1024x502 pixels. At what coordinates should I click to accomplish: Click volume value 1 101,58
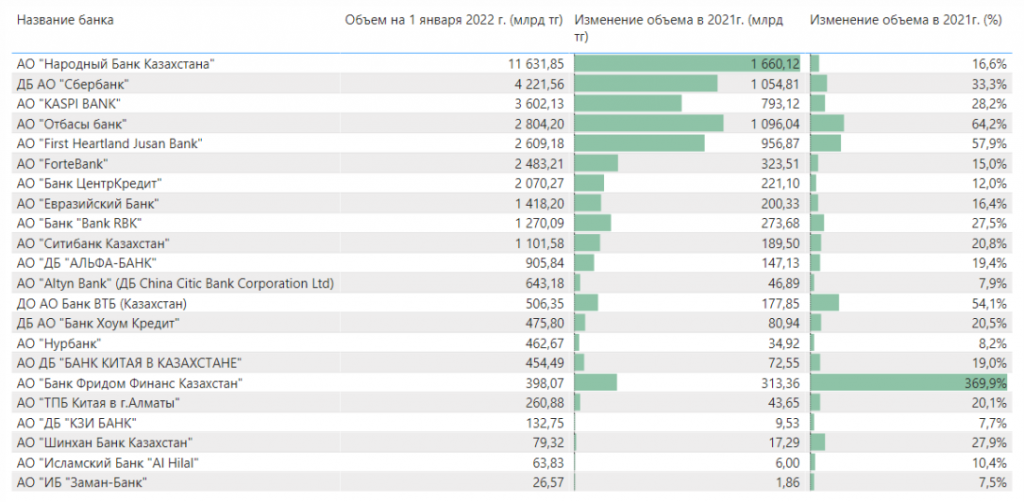click(x=539, y=243)
